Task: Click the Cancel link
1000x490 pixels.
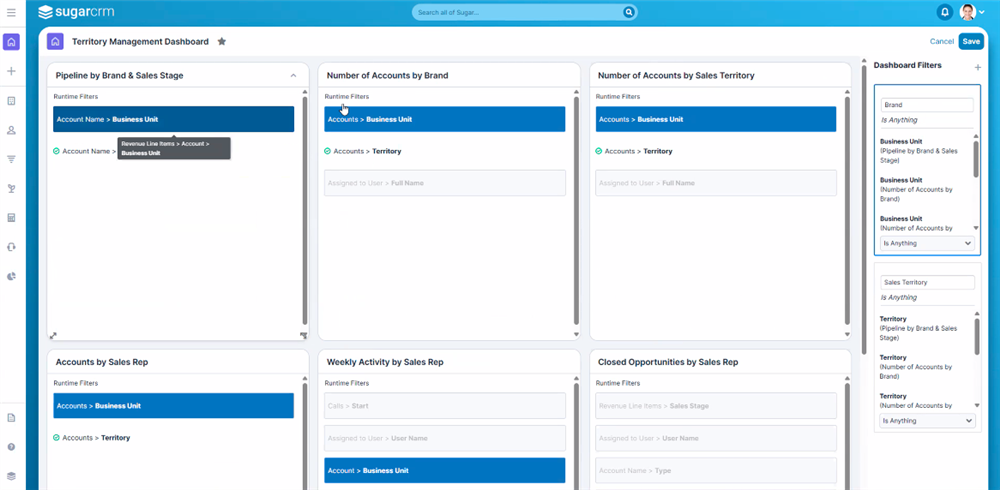Action: [941, 42]
